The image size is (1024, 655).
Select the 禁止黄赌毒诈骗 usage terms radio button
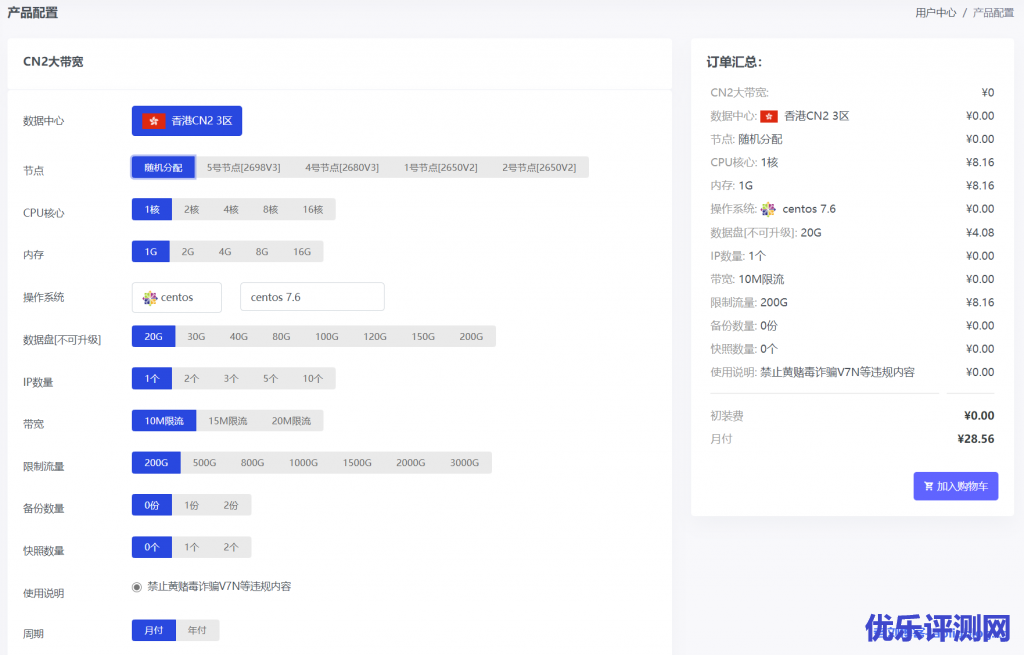click(x=137, y=587)
